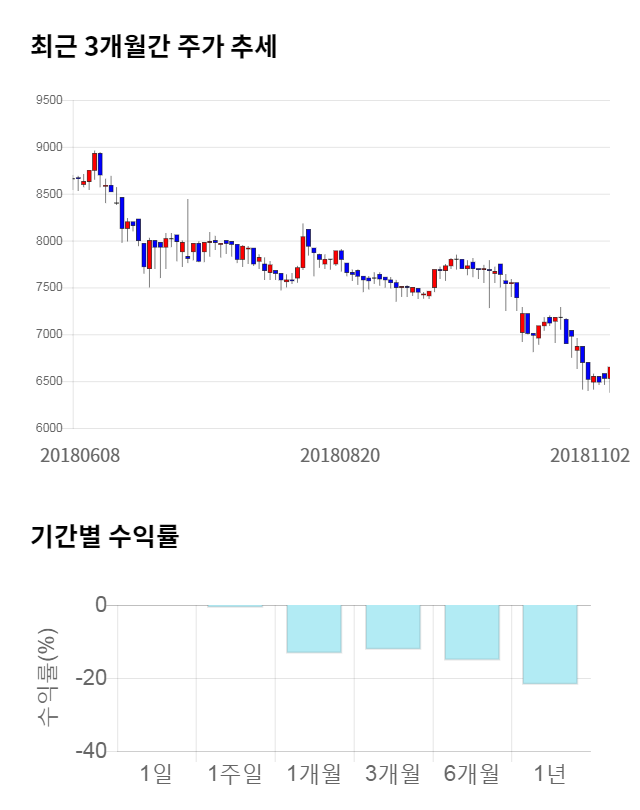
Task: Click the 1년 return bar
Action: (x=551, y=644)
